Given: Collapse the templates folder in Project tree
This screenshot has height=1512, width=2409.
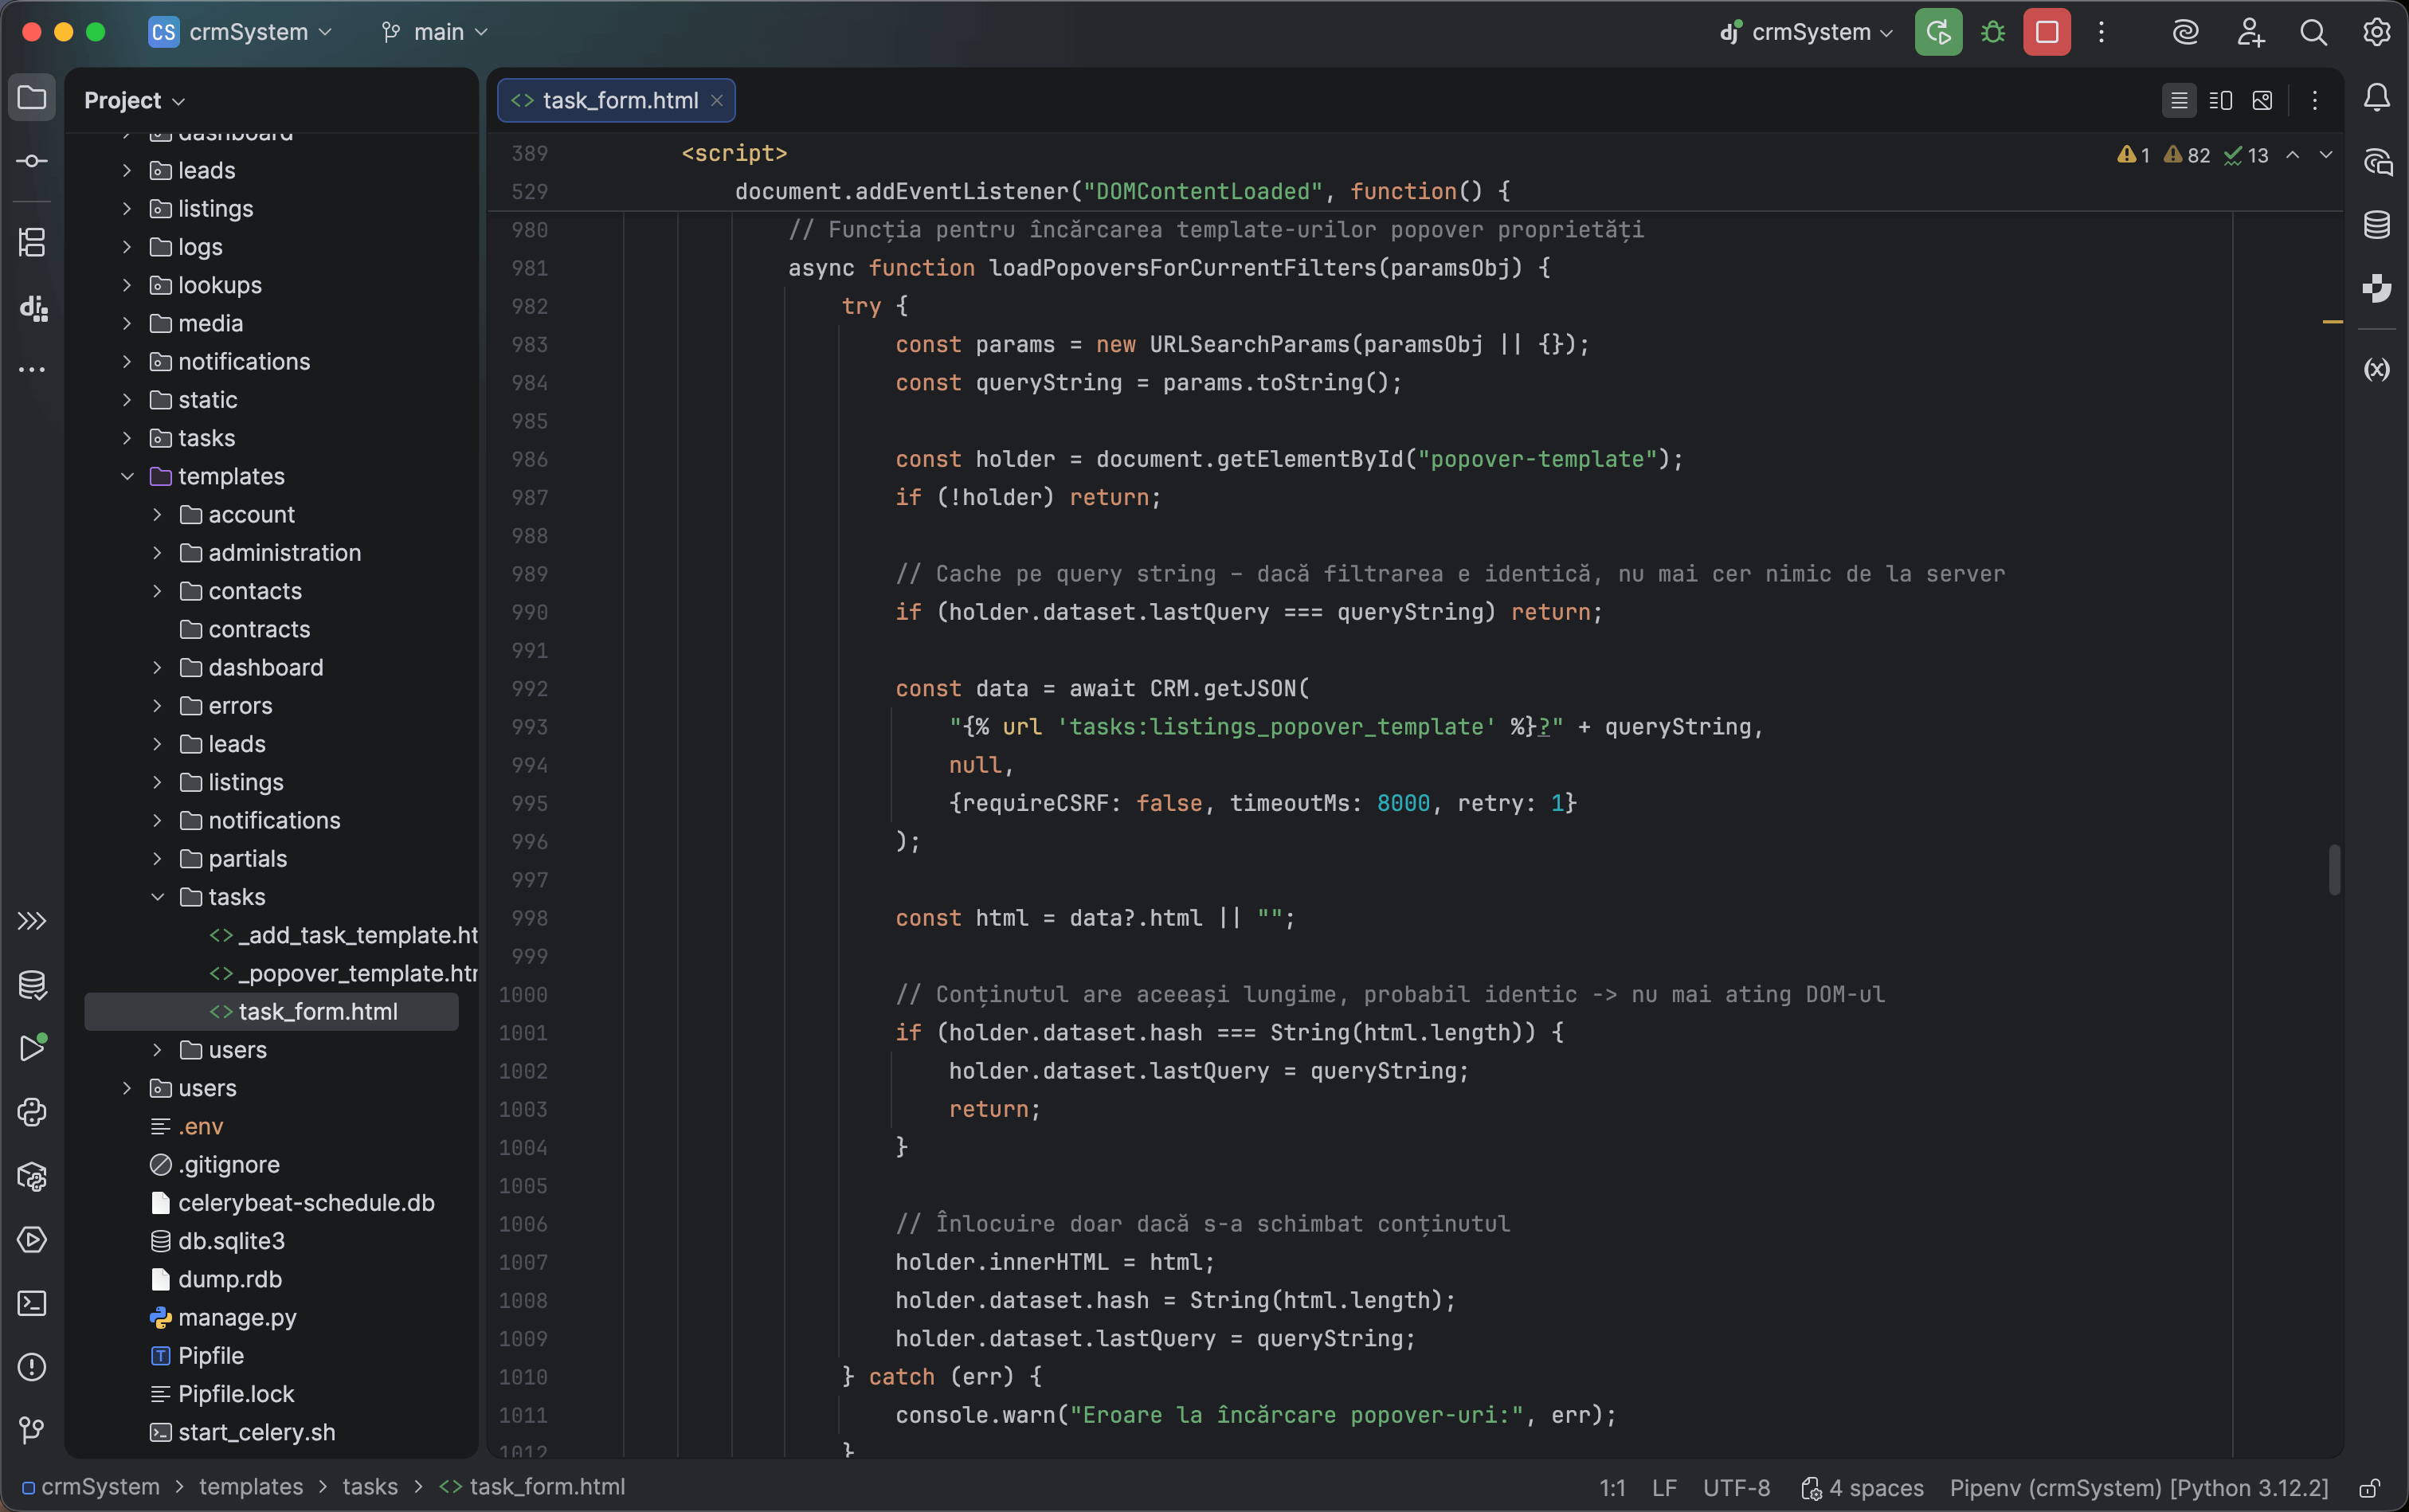Looking at the screenshot, I should point(127,476).
